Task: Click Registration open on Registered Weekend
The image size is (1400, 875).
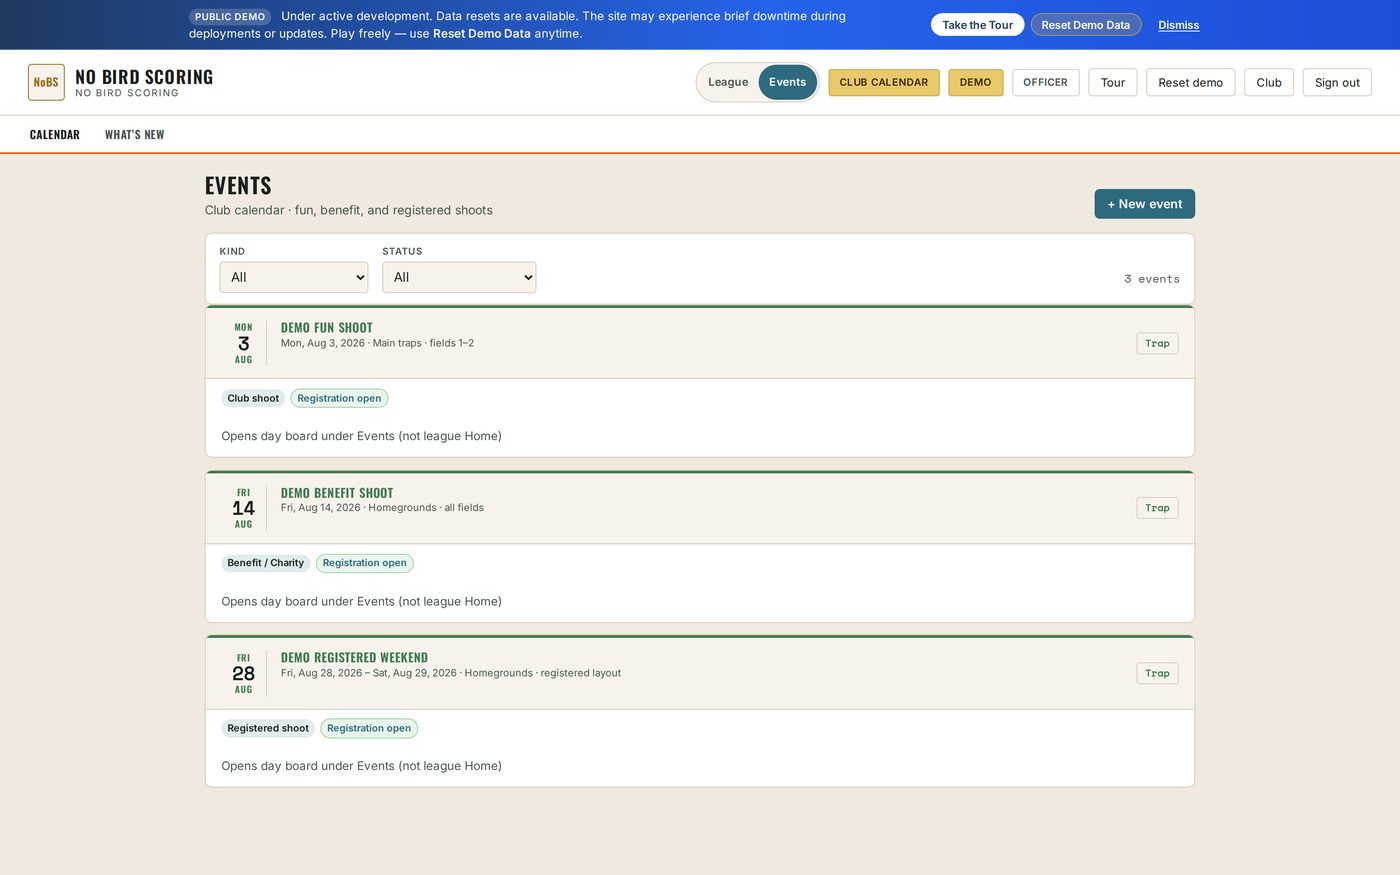Action: (369, 728)
